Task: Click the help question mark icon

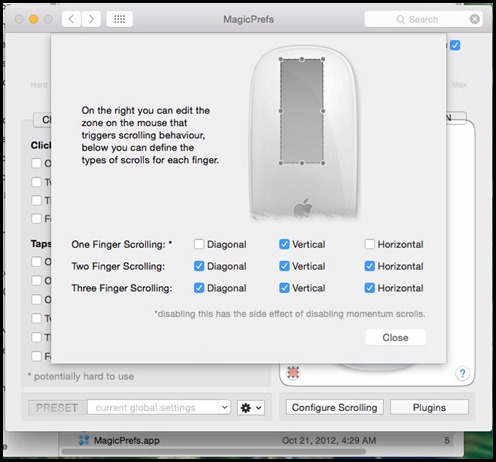Action: pyautogui.click(x=463, y=373)
